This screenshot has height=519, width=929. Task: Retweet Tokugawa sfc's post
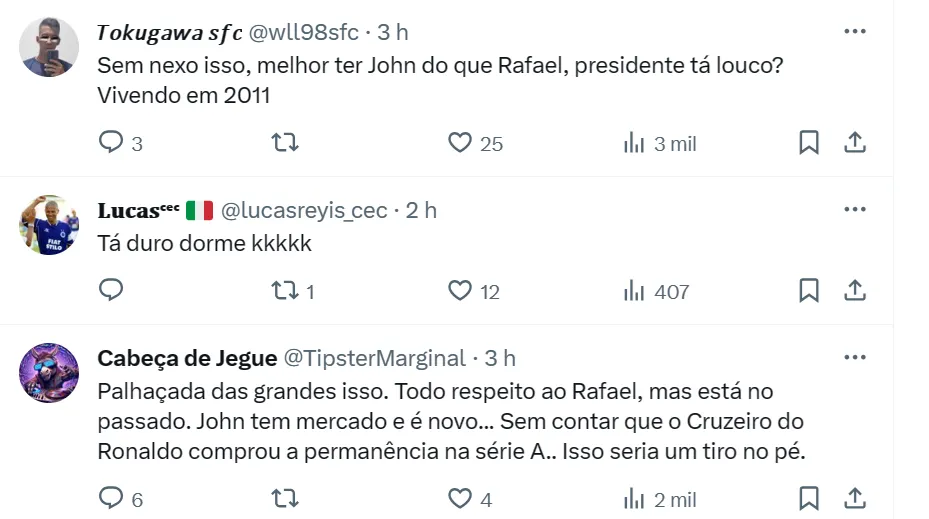click(x=285, y=143)
